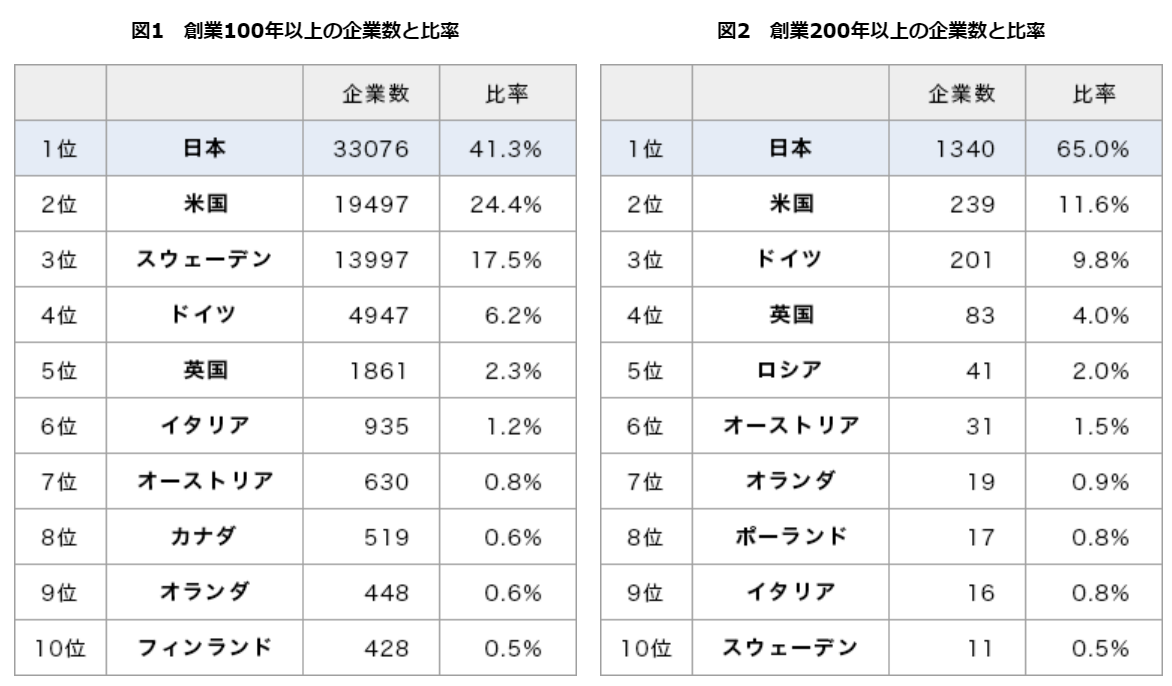Select the 41.3% ratio cell

coord(505,150)
